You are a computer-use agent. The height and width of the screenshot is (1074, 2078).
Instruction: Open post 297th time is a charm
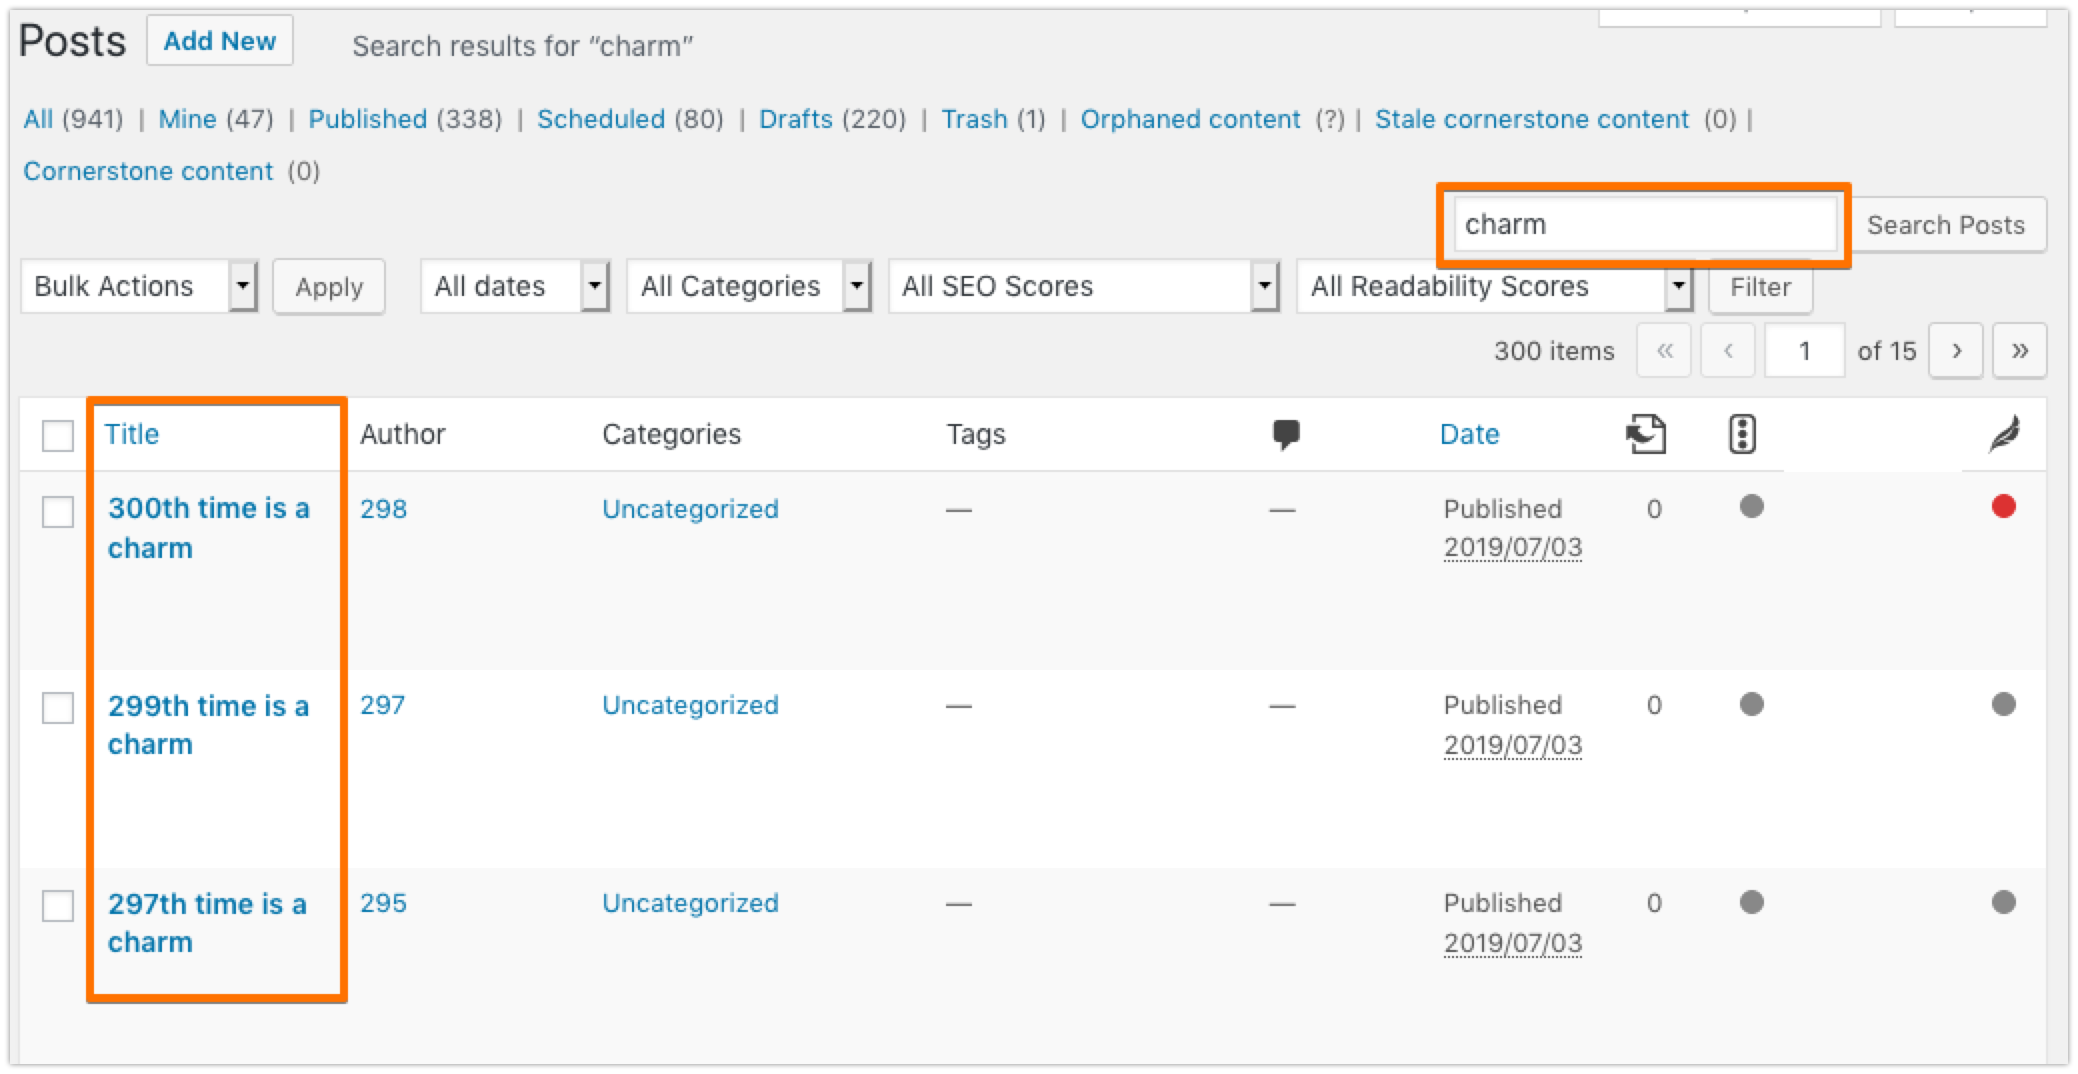pyautogui.click(x=207, y=923)
